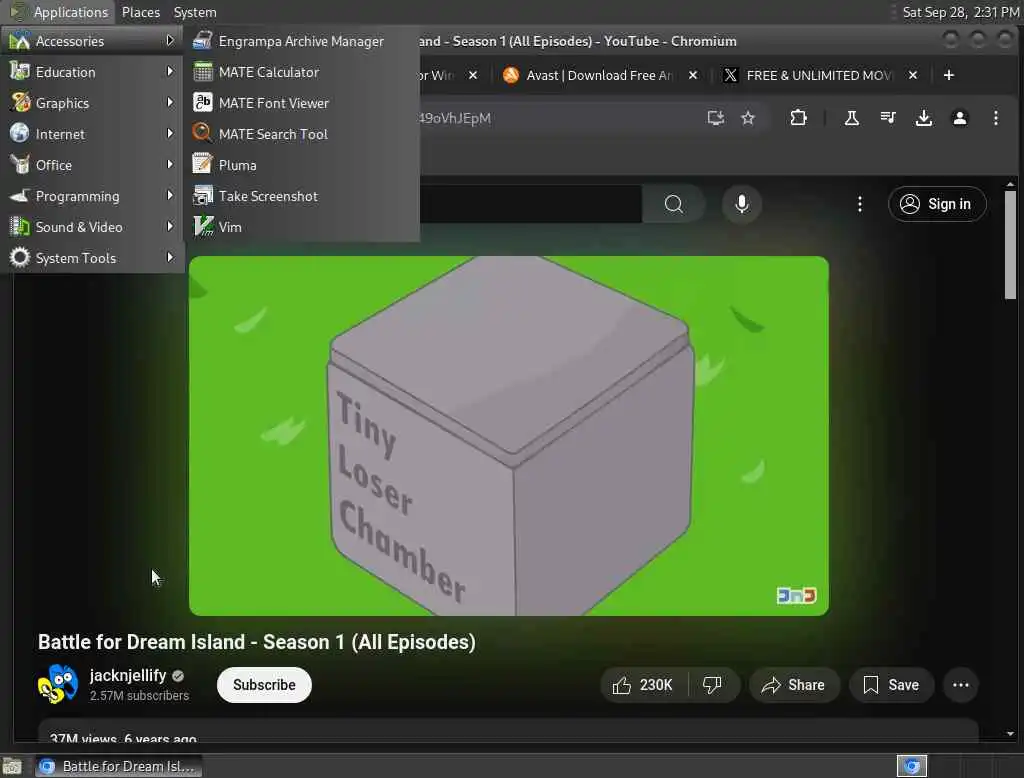Screen dimensions: 1024x778
Task: Save the video to a playlist
Action: [x=891, y=685]
